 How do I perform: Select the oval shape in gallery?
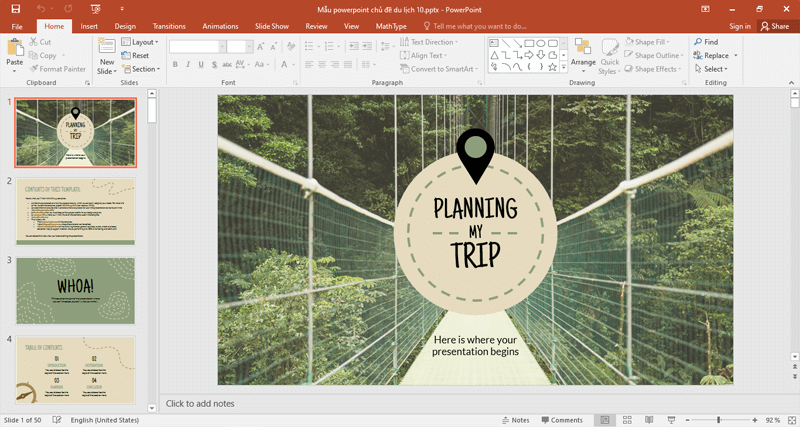pos(541,43)
